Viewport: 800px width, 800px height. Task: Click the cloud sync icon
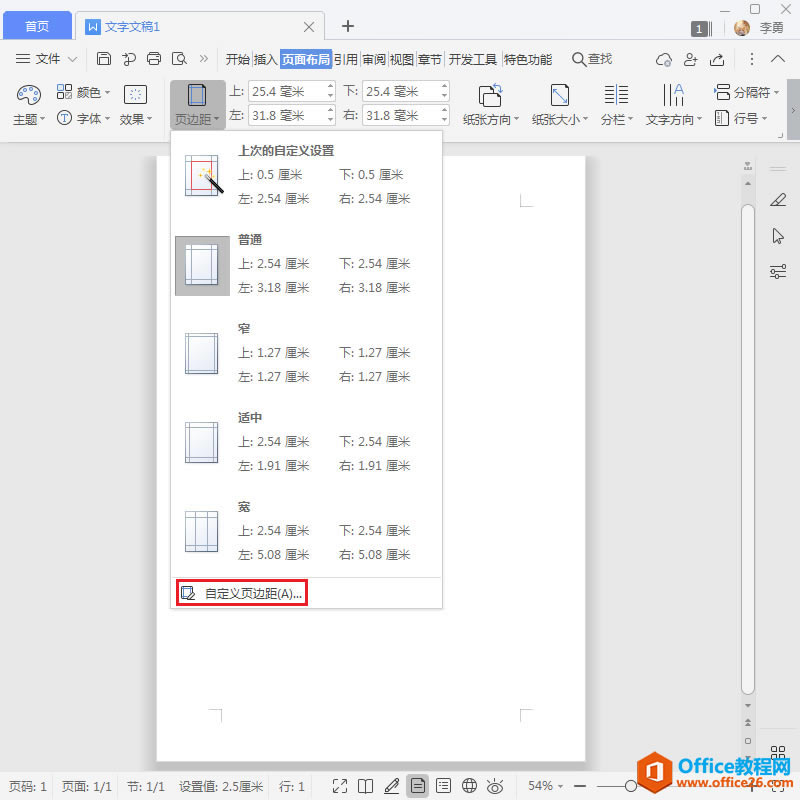click(664, 60)
